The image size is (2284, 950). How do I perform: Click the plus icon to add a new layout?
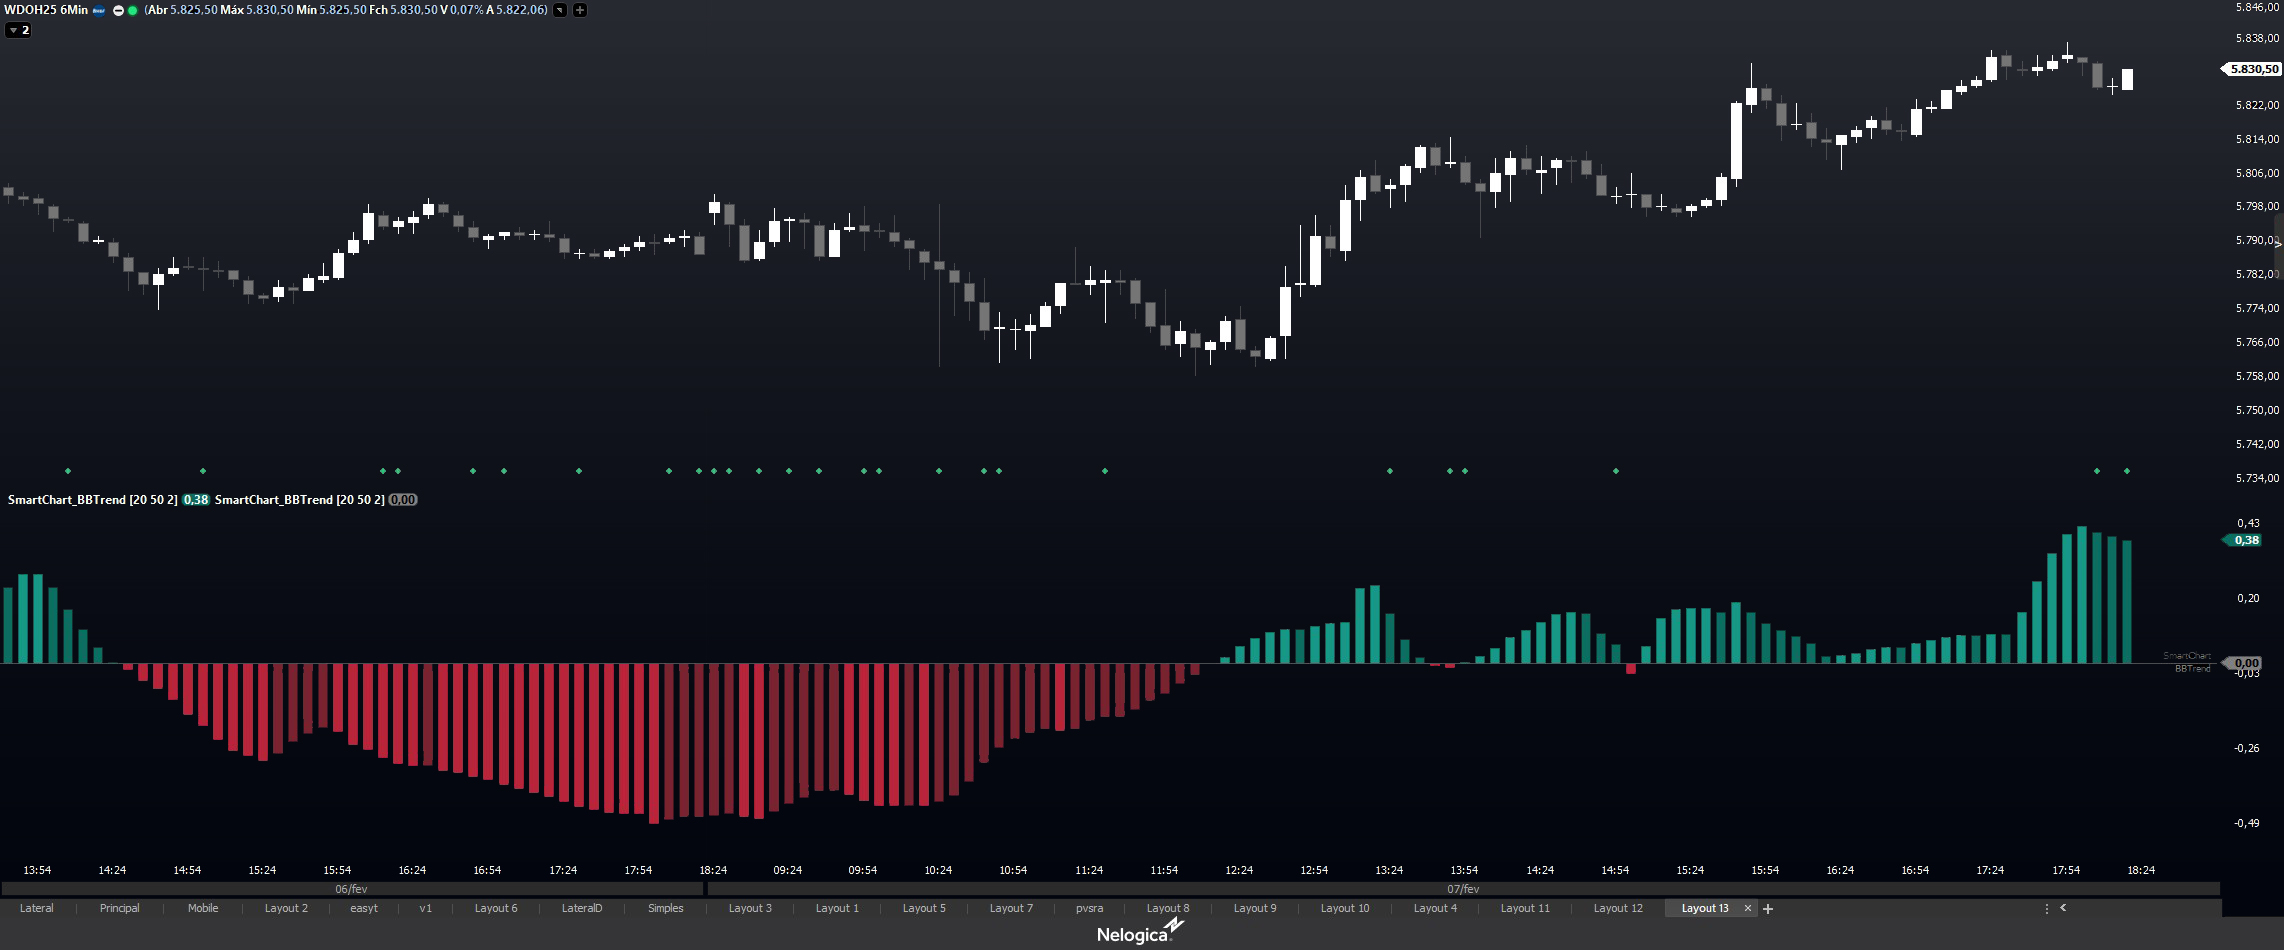click(1767, 908)
